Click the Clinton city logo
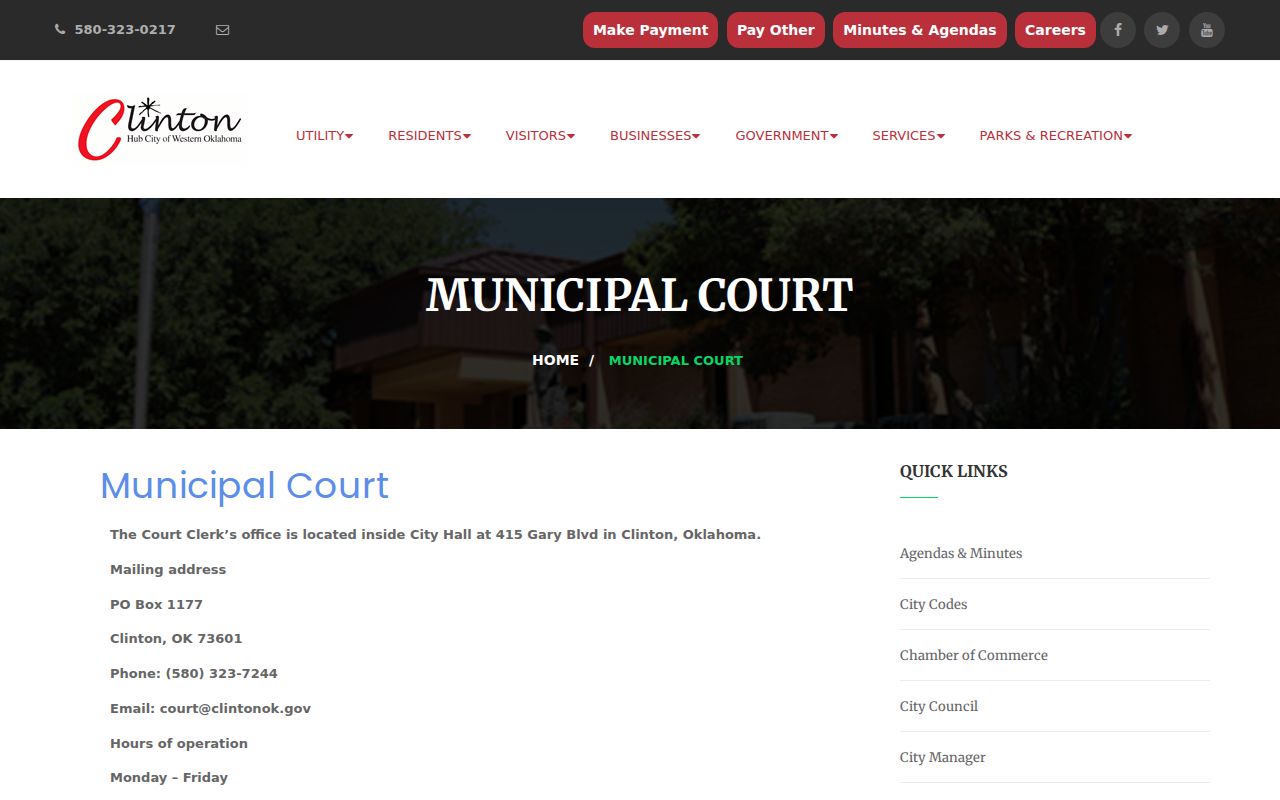This screenshot has width=1280, height=800. click(x=160, y=129)
